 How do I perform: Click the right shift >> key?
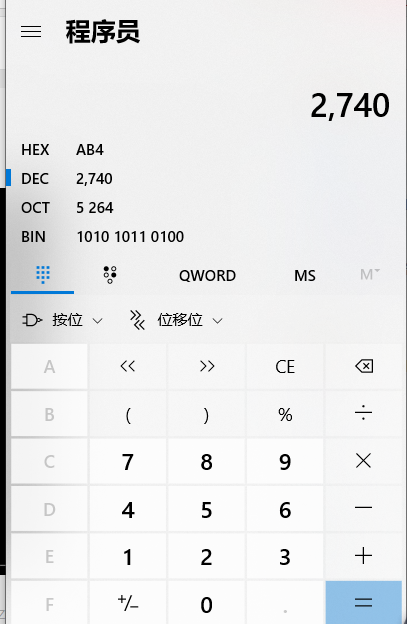(207, 367)
